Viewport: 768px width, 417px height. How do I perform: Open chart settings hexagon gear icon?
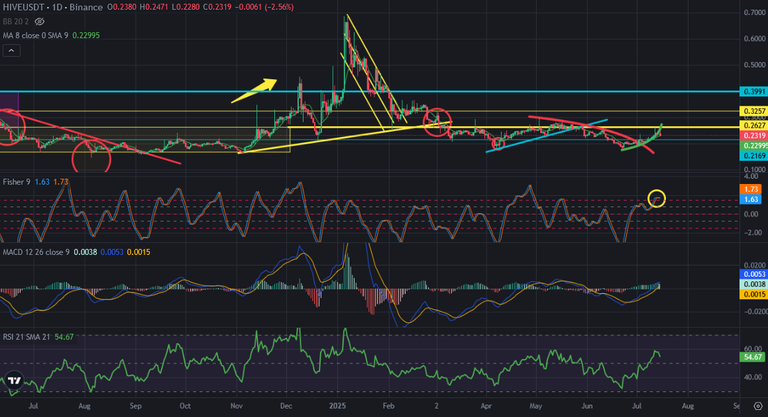click(x=757, y=406)
